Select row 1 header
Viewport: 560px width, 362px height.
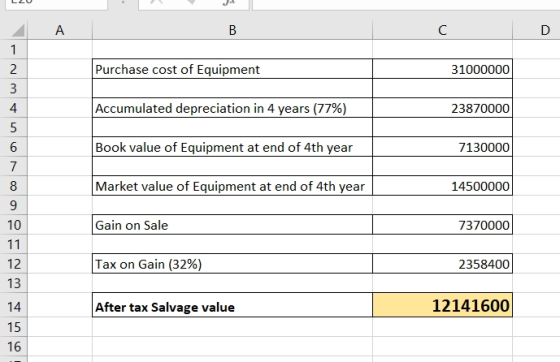pyautogui.click(x=13, y=49)
